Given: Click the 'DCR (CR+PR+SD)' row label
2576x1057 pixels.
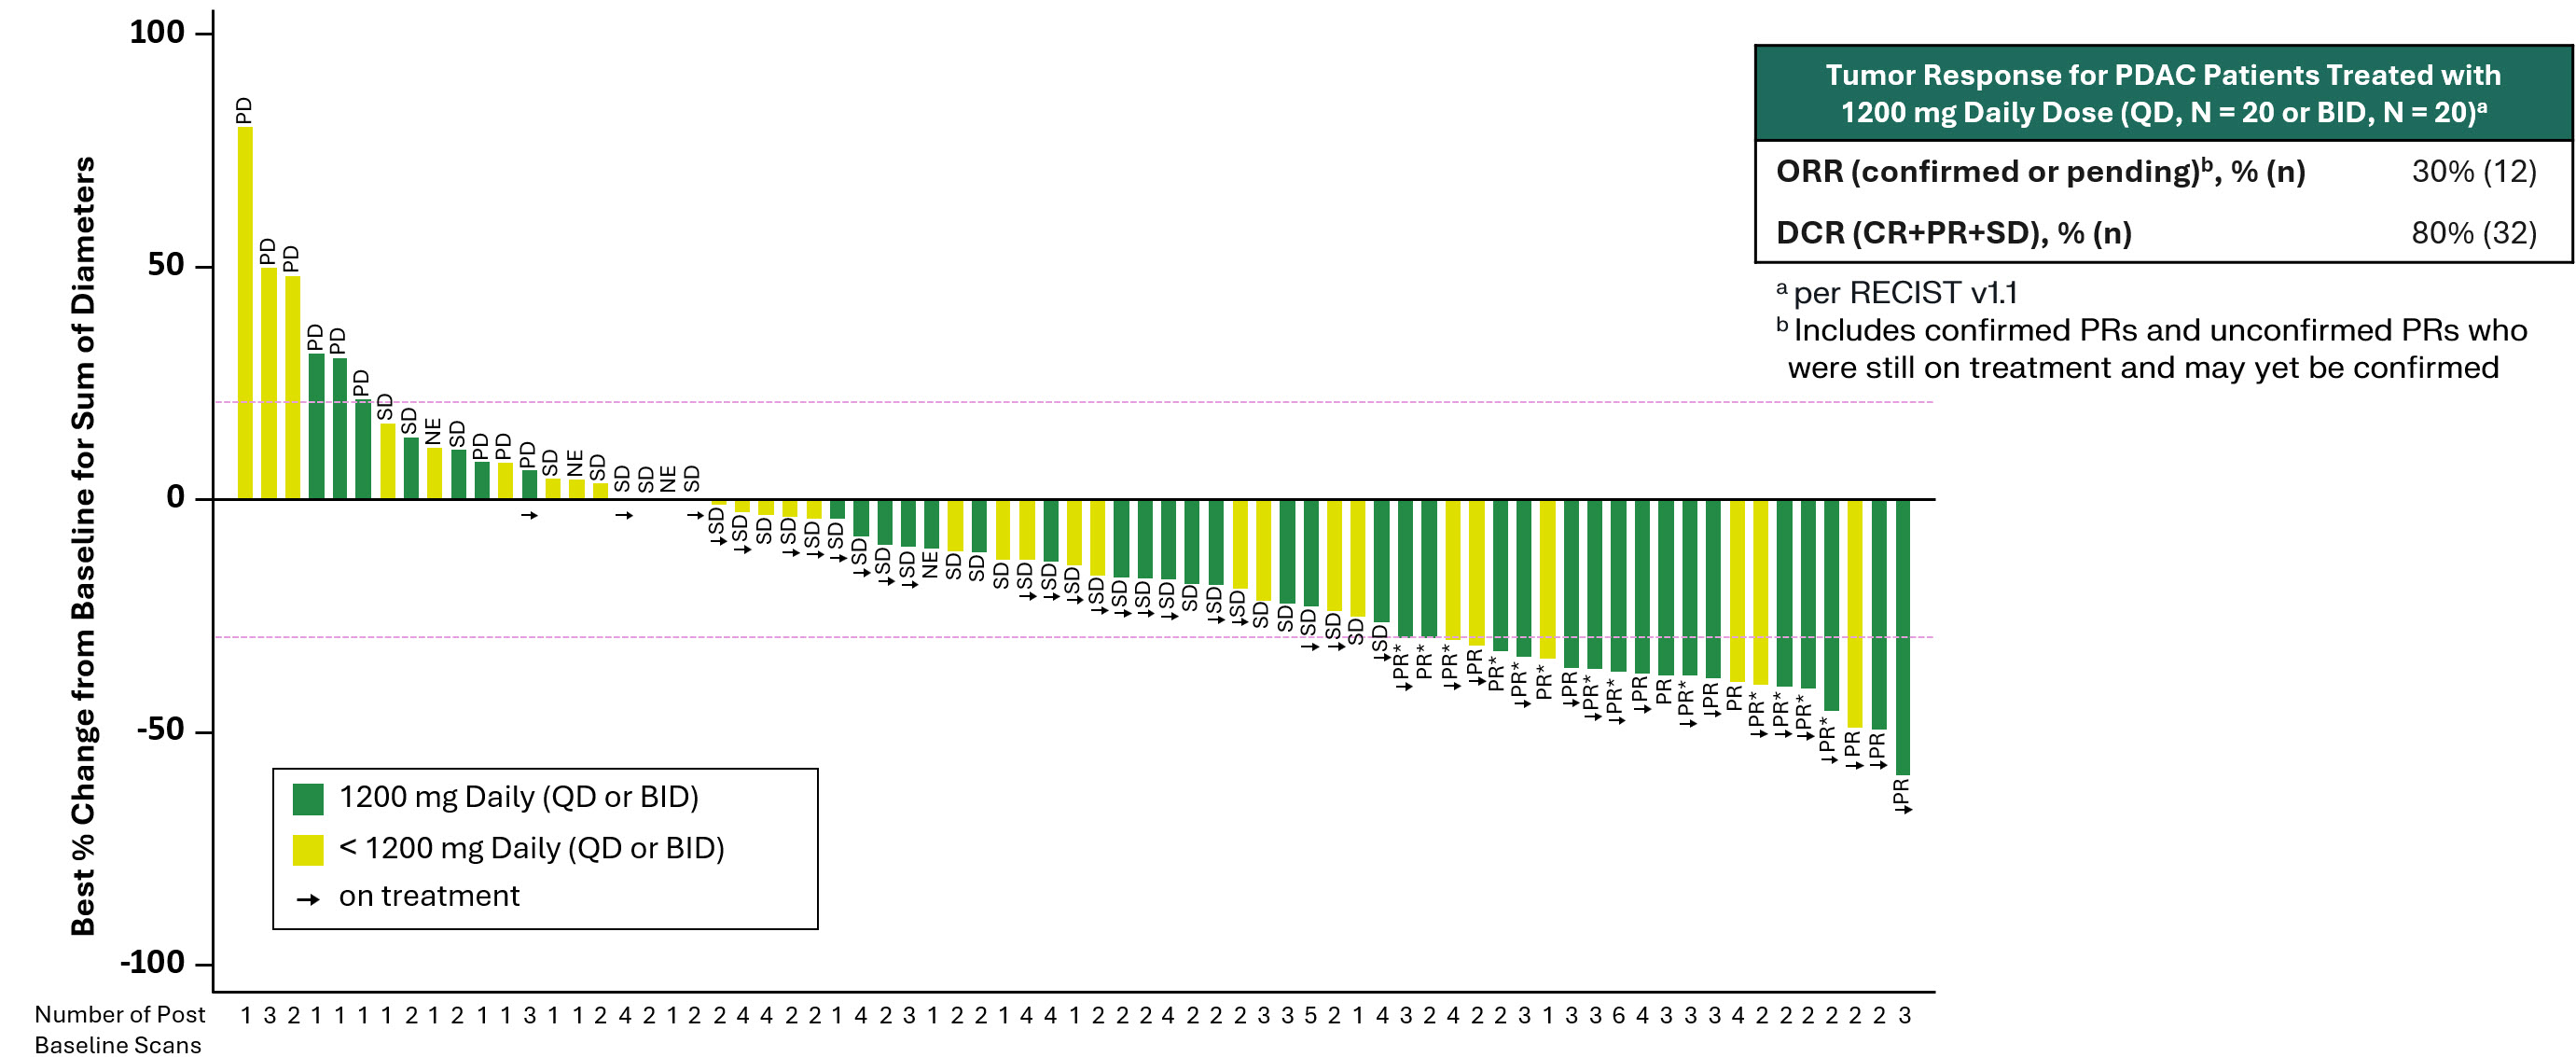Looking at the screenshot, I should [1953, 233].
